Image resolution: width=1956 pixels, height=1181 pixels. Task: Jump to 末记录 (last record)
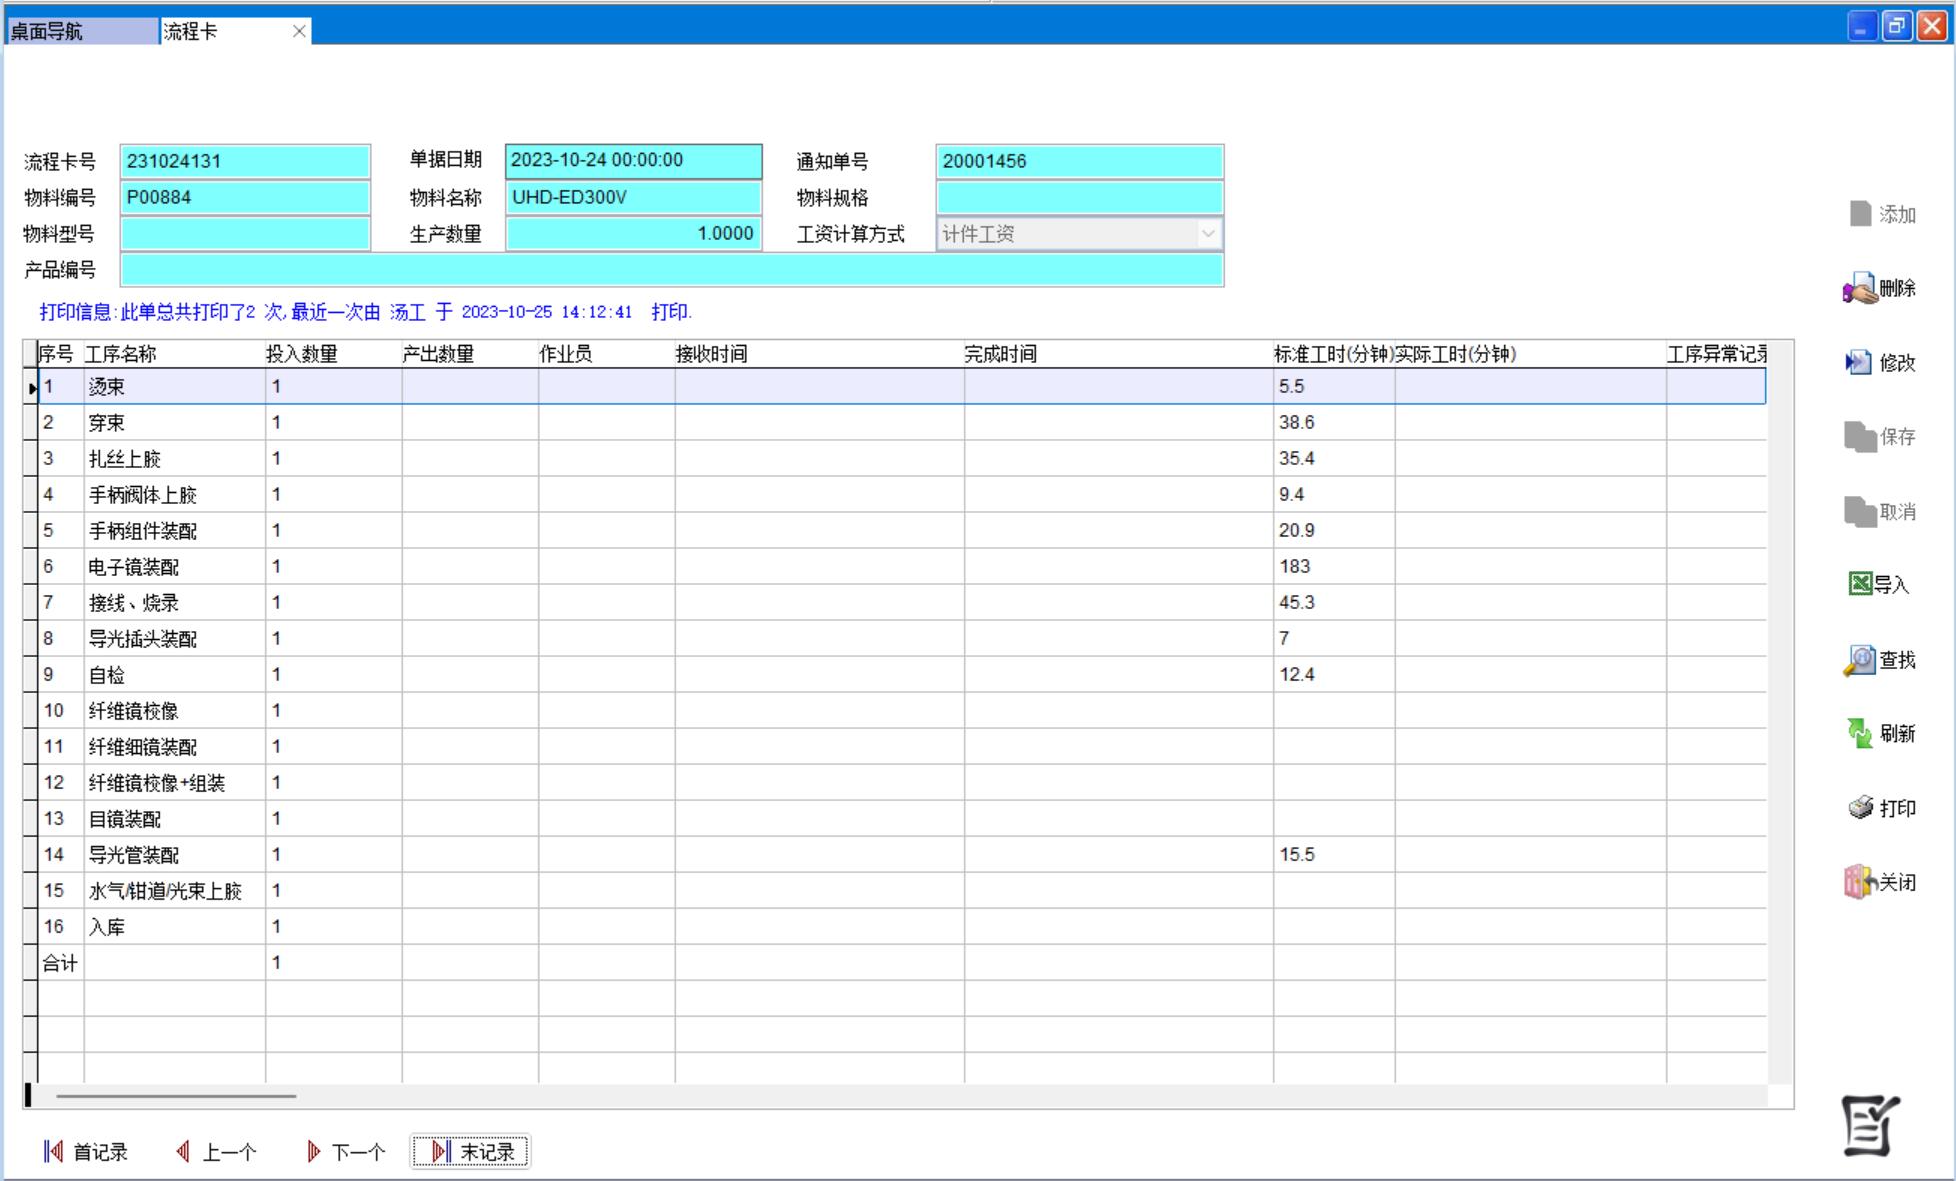click(471, 1152)
